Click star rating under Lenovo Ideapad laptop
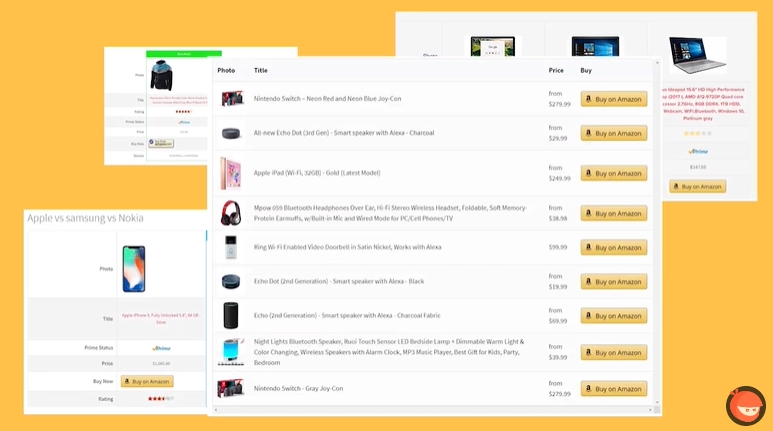 pos(697,133)
